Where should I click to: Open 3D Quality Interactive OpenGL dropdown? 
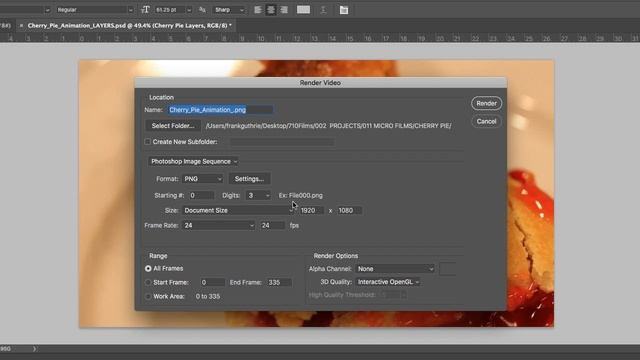[x=388, y=282]
